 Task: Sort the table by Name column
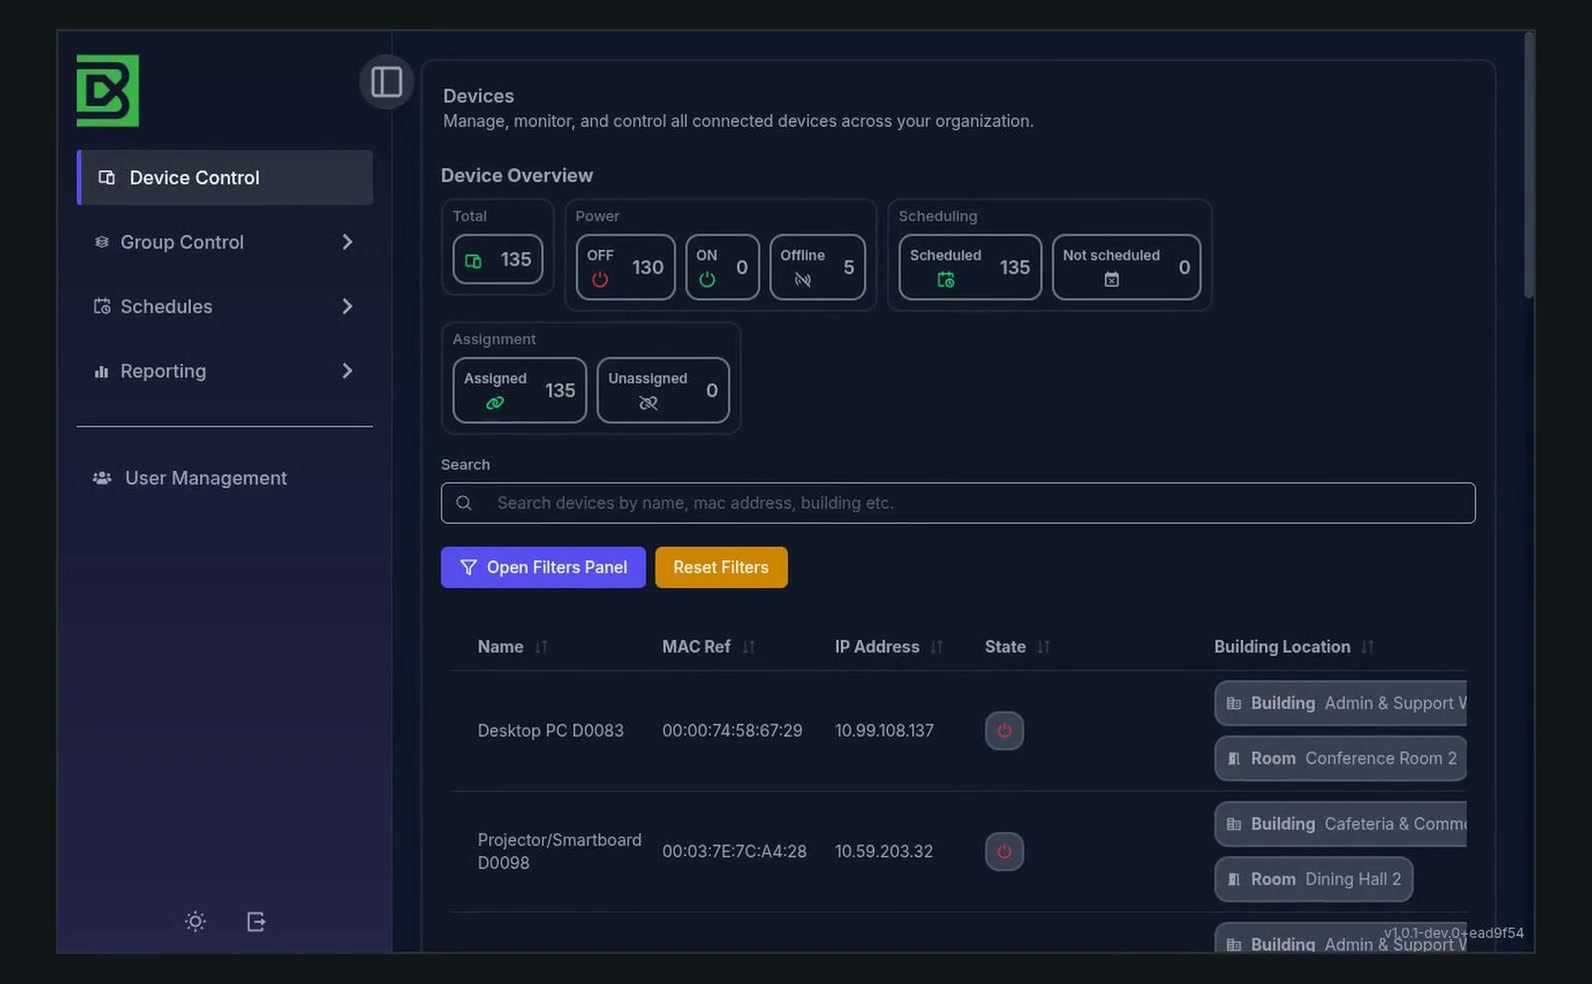tap(513, 647)
